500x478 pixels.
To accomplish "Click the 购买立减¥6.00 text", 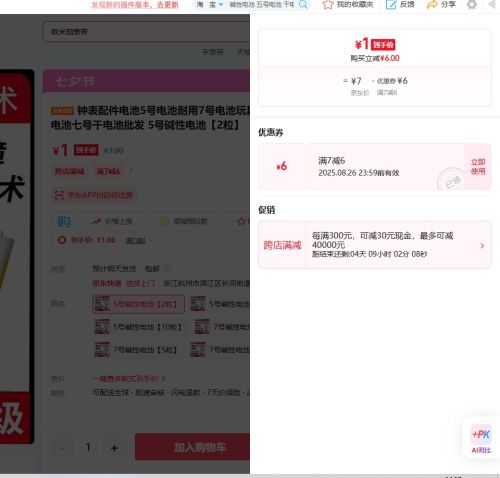I will pos(375,58).
